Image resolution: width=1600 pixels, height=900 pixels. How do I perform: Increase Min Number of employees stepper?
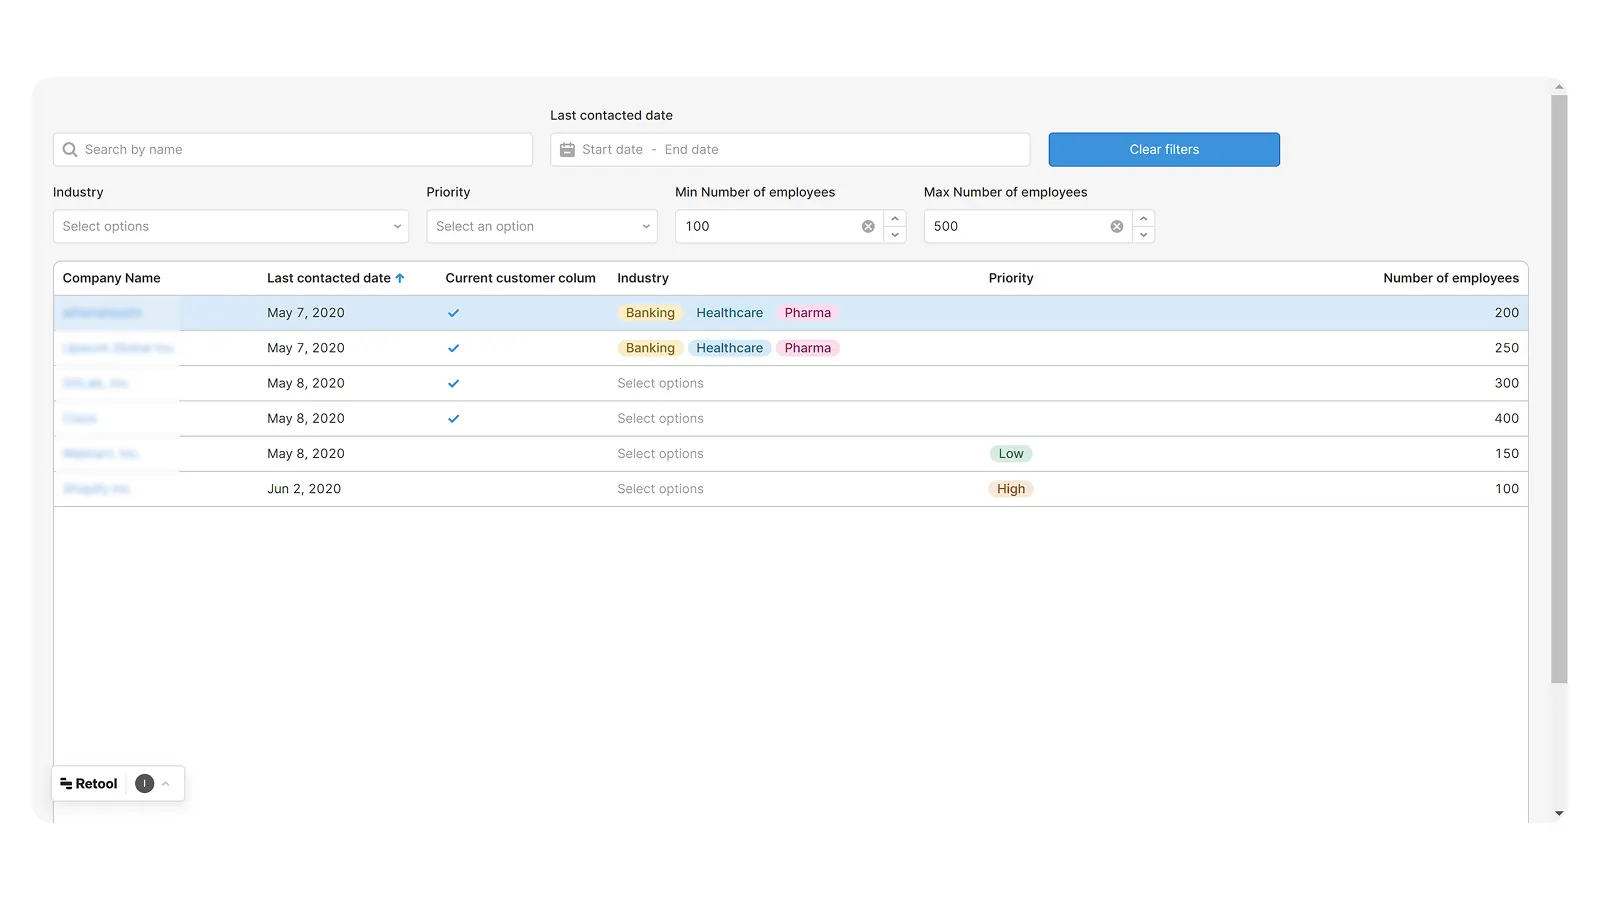pyautogui.click(x=895, y=218)
